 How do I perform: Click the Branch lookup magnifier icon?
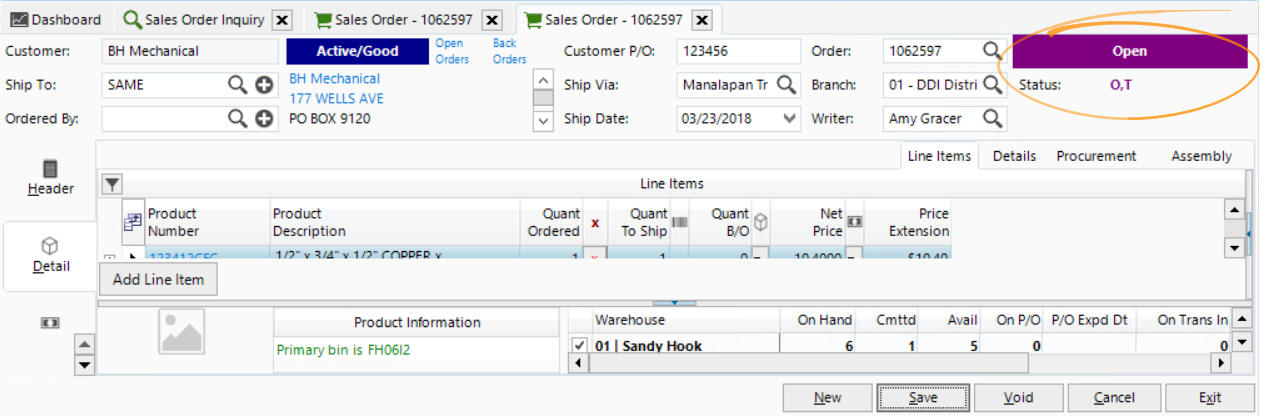click(x=991, y=85)
